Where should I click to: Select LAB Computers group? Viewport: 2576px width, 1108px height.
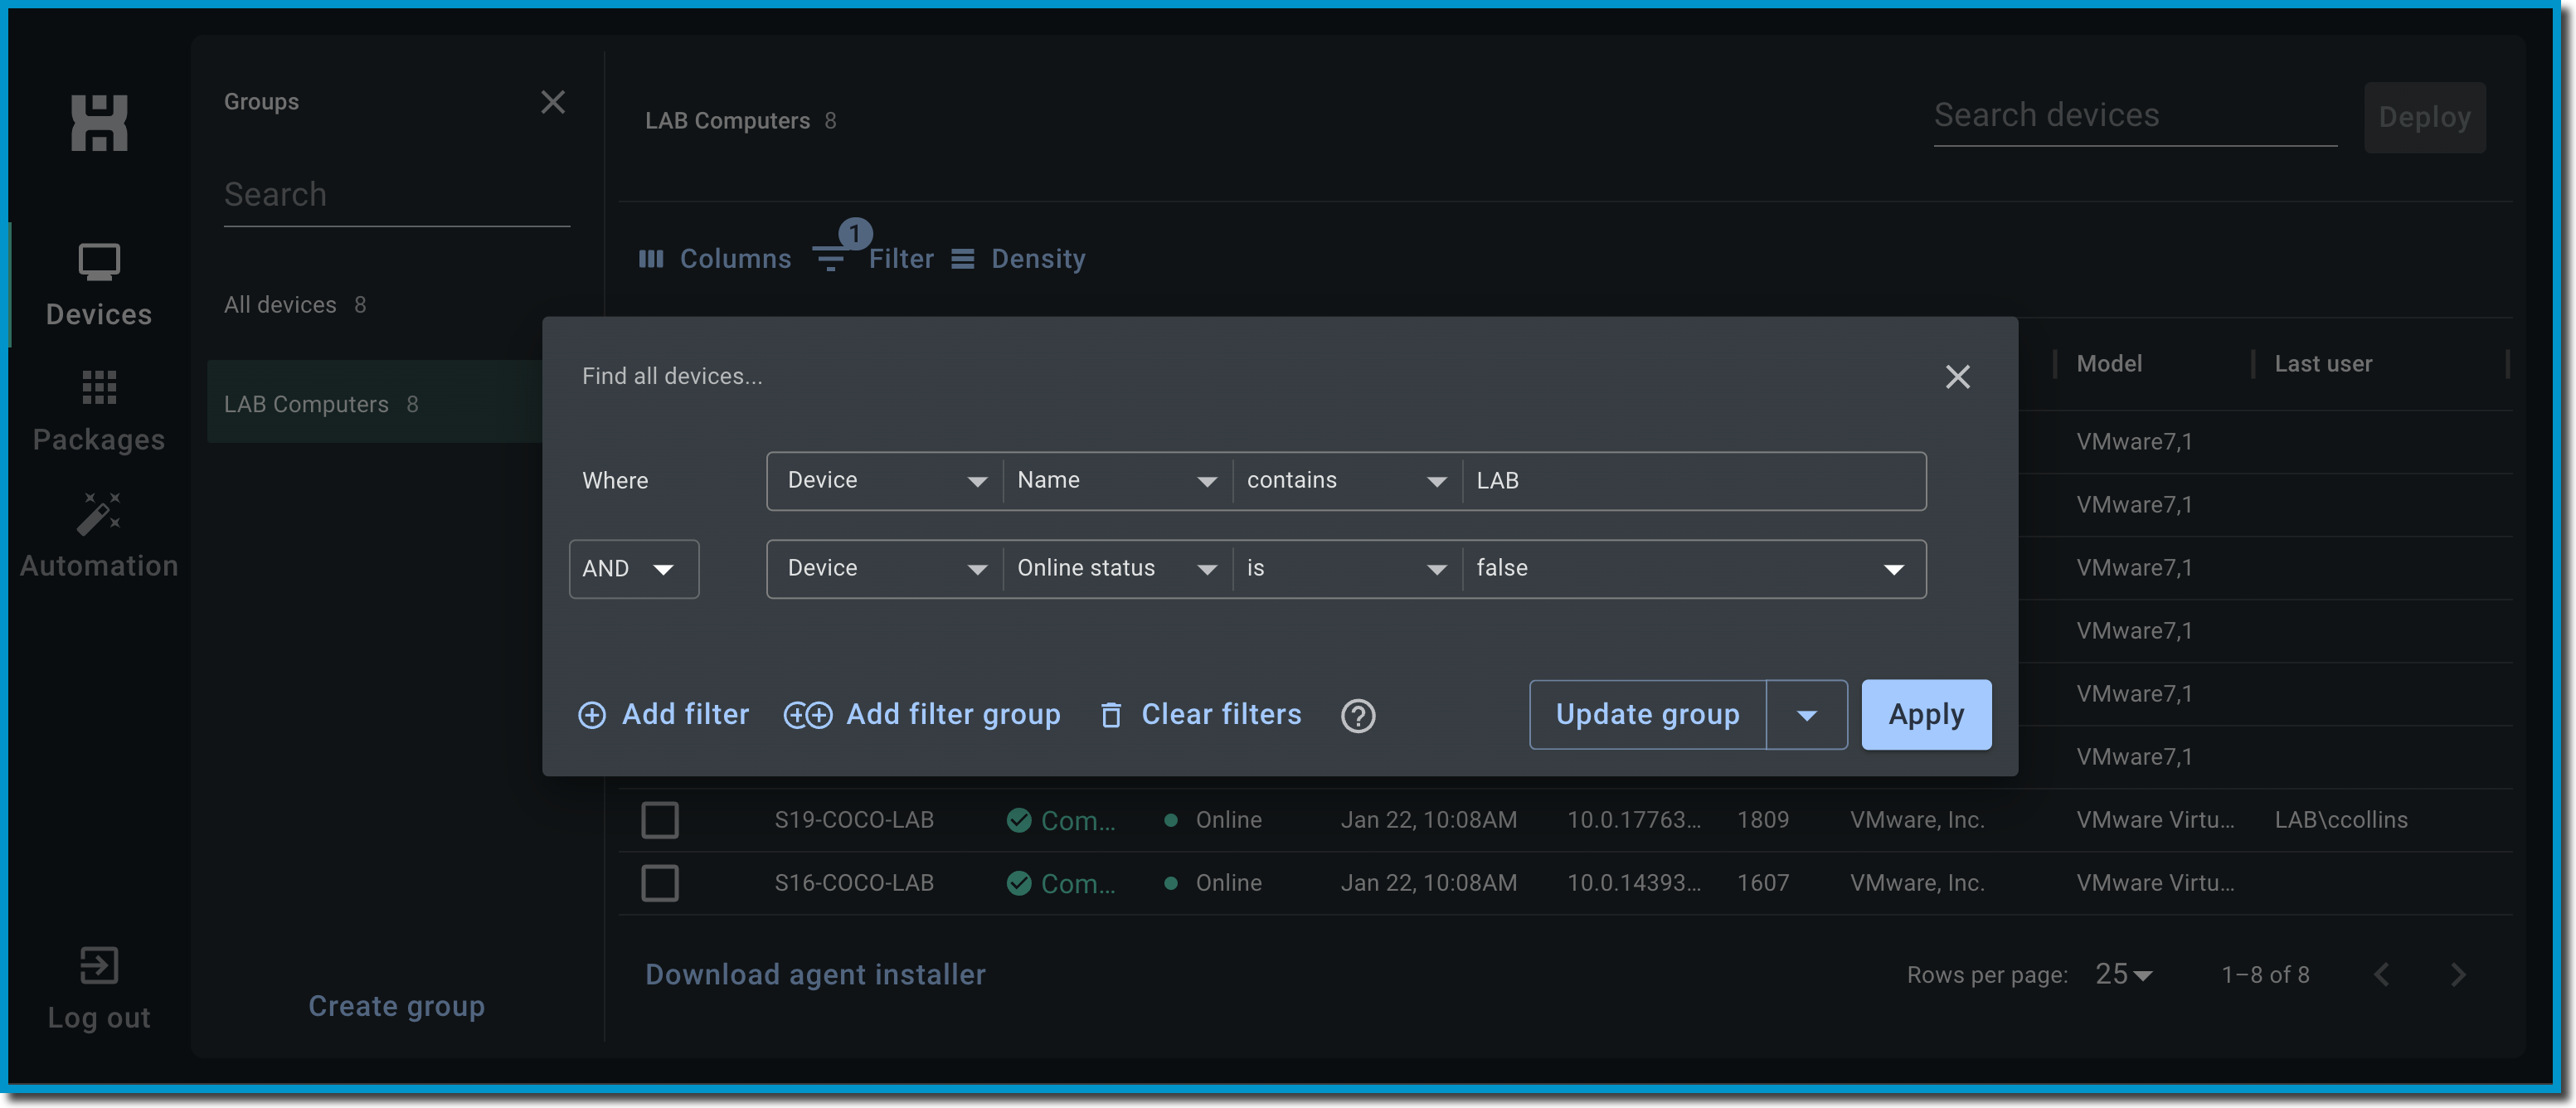[x=375, y=402]
